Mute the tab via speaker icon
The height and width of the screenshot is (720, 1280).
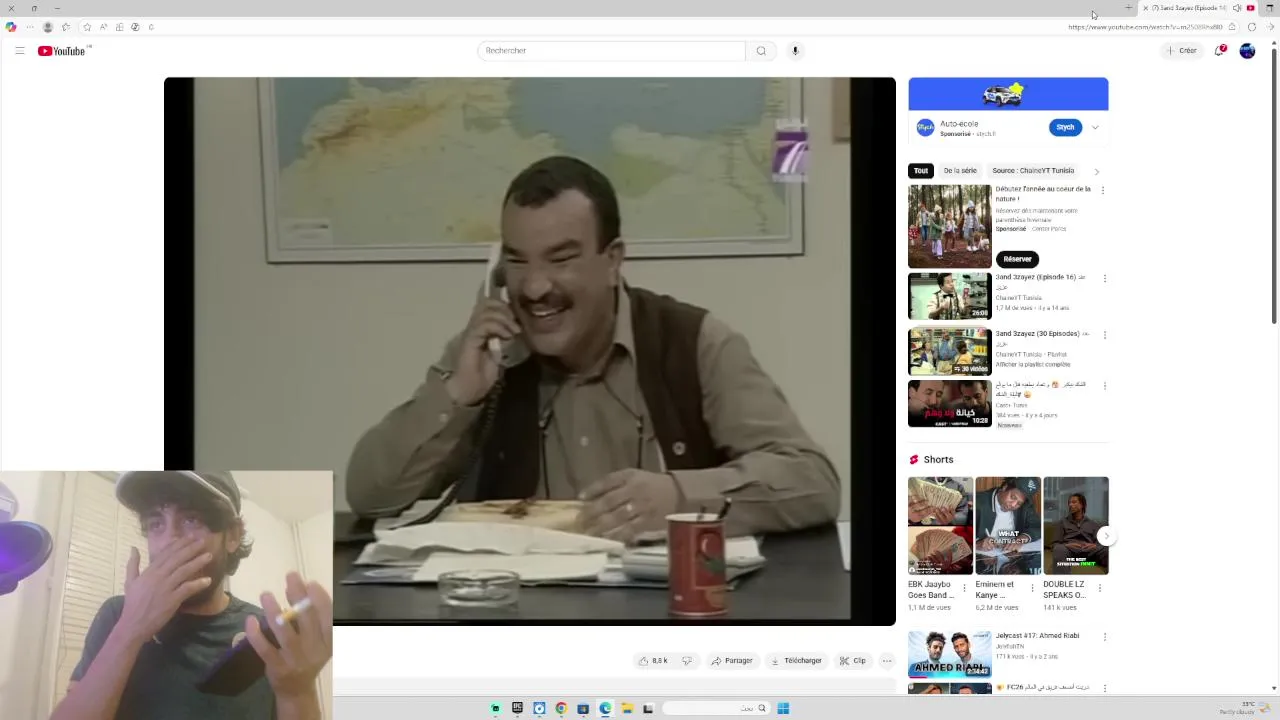tap(1237, 8)
